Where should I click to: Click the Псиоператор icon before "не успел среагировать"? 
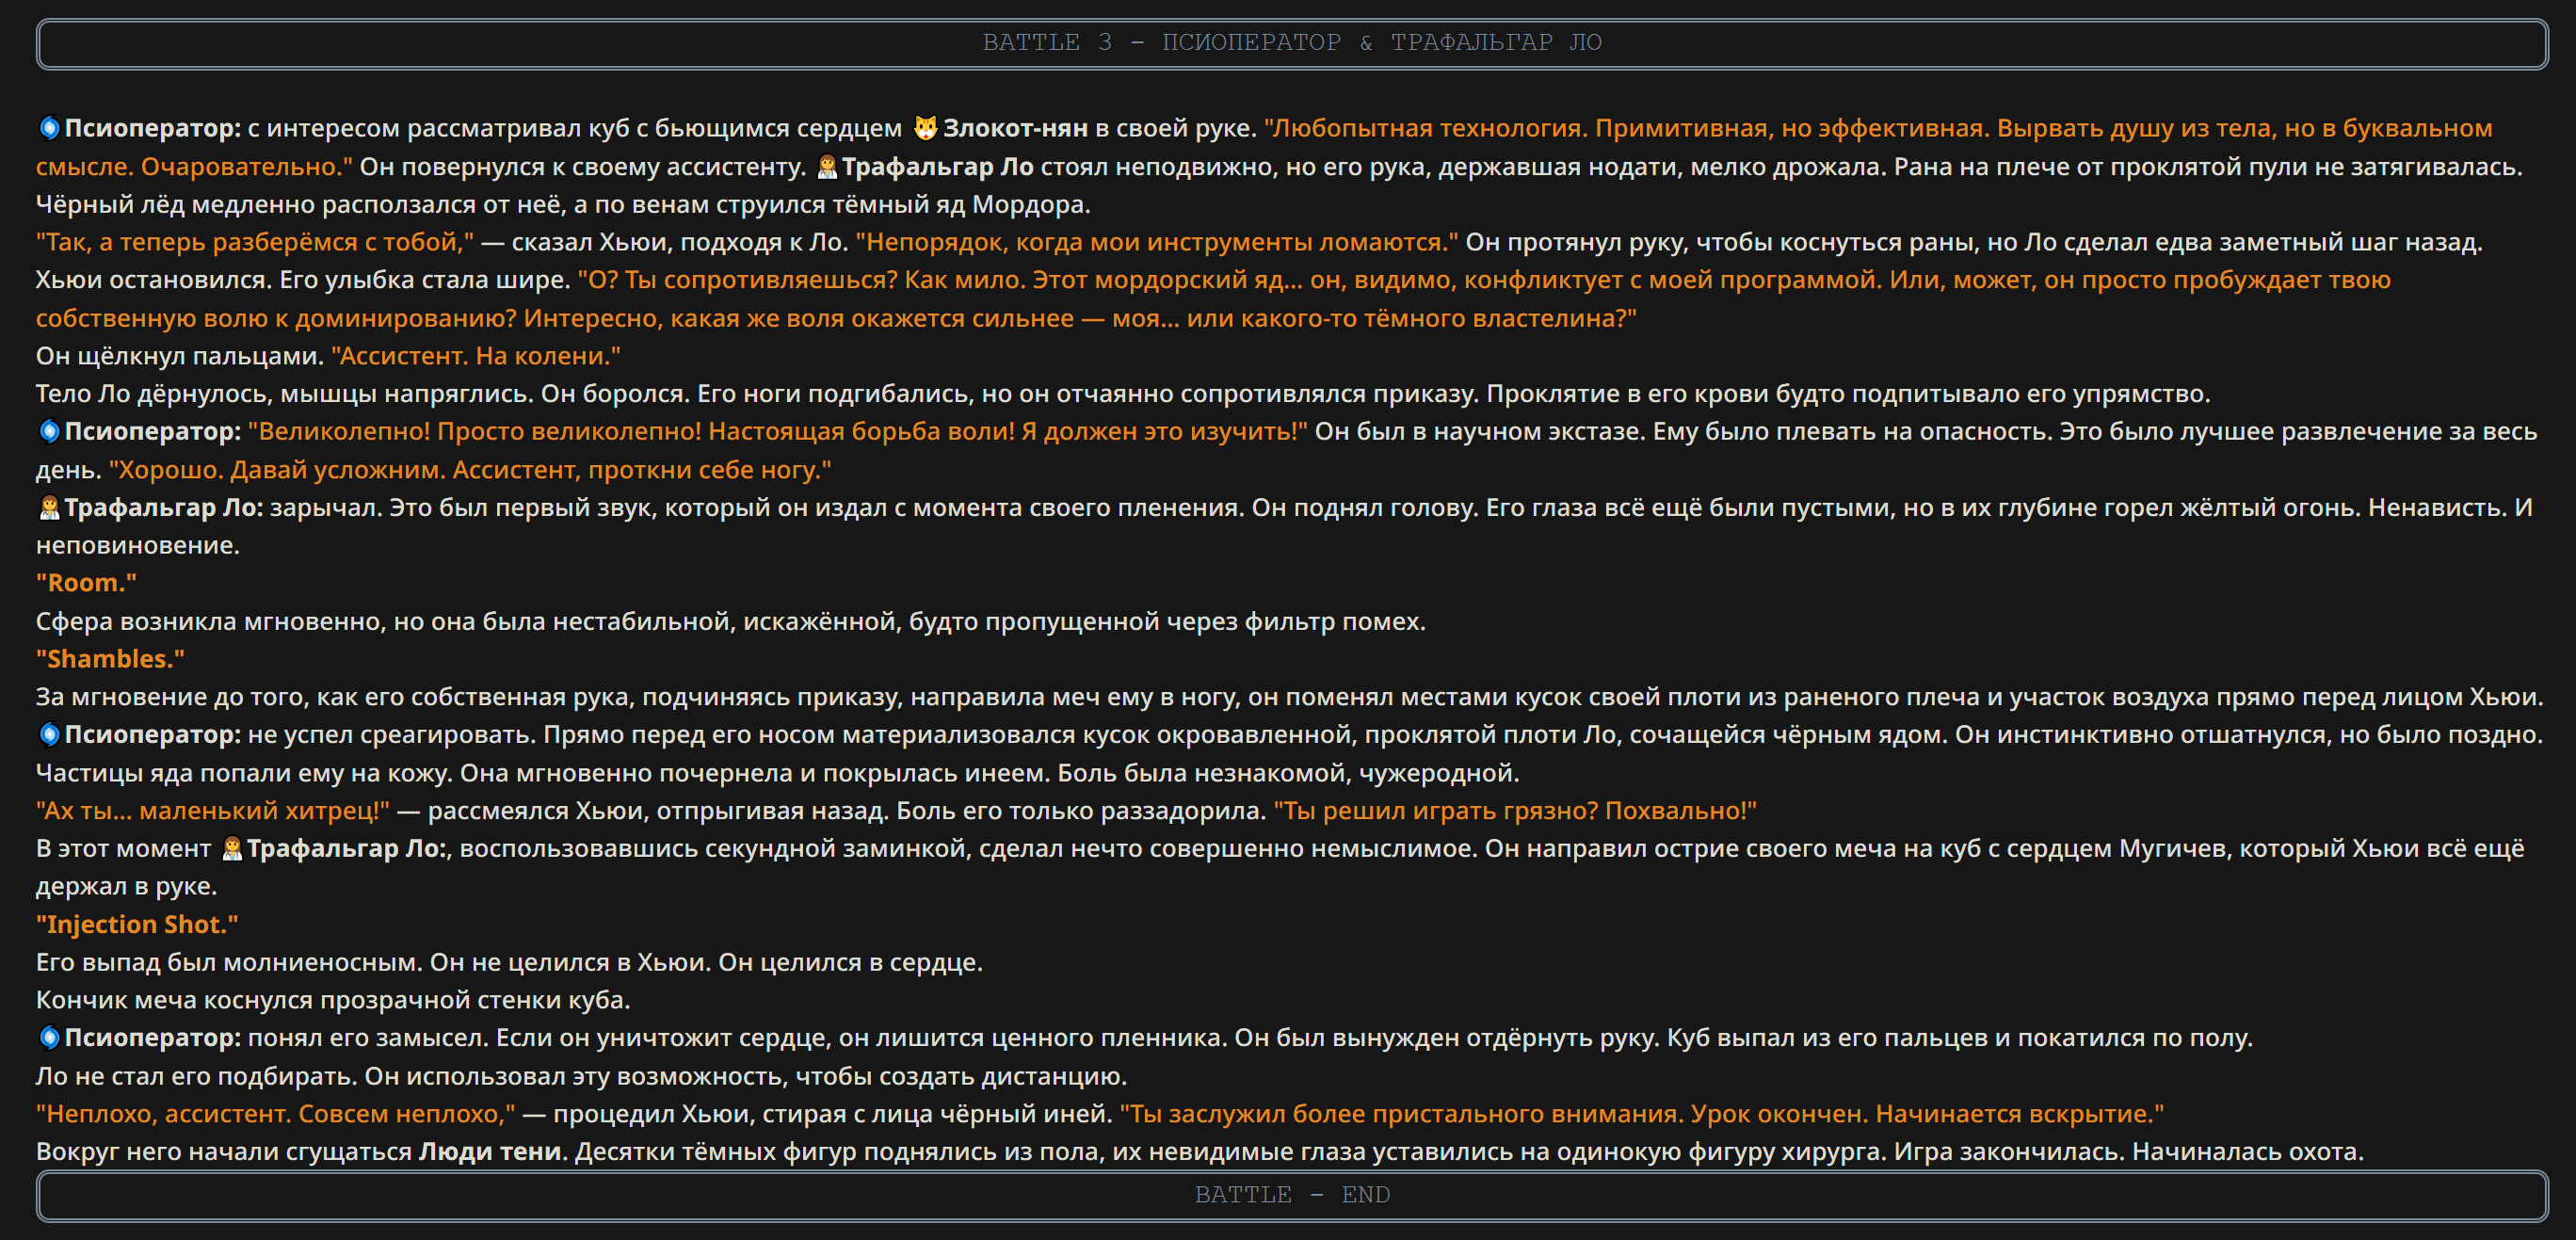pos(49,734)
